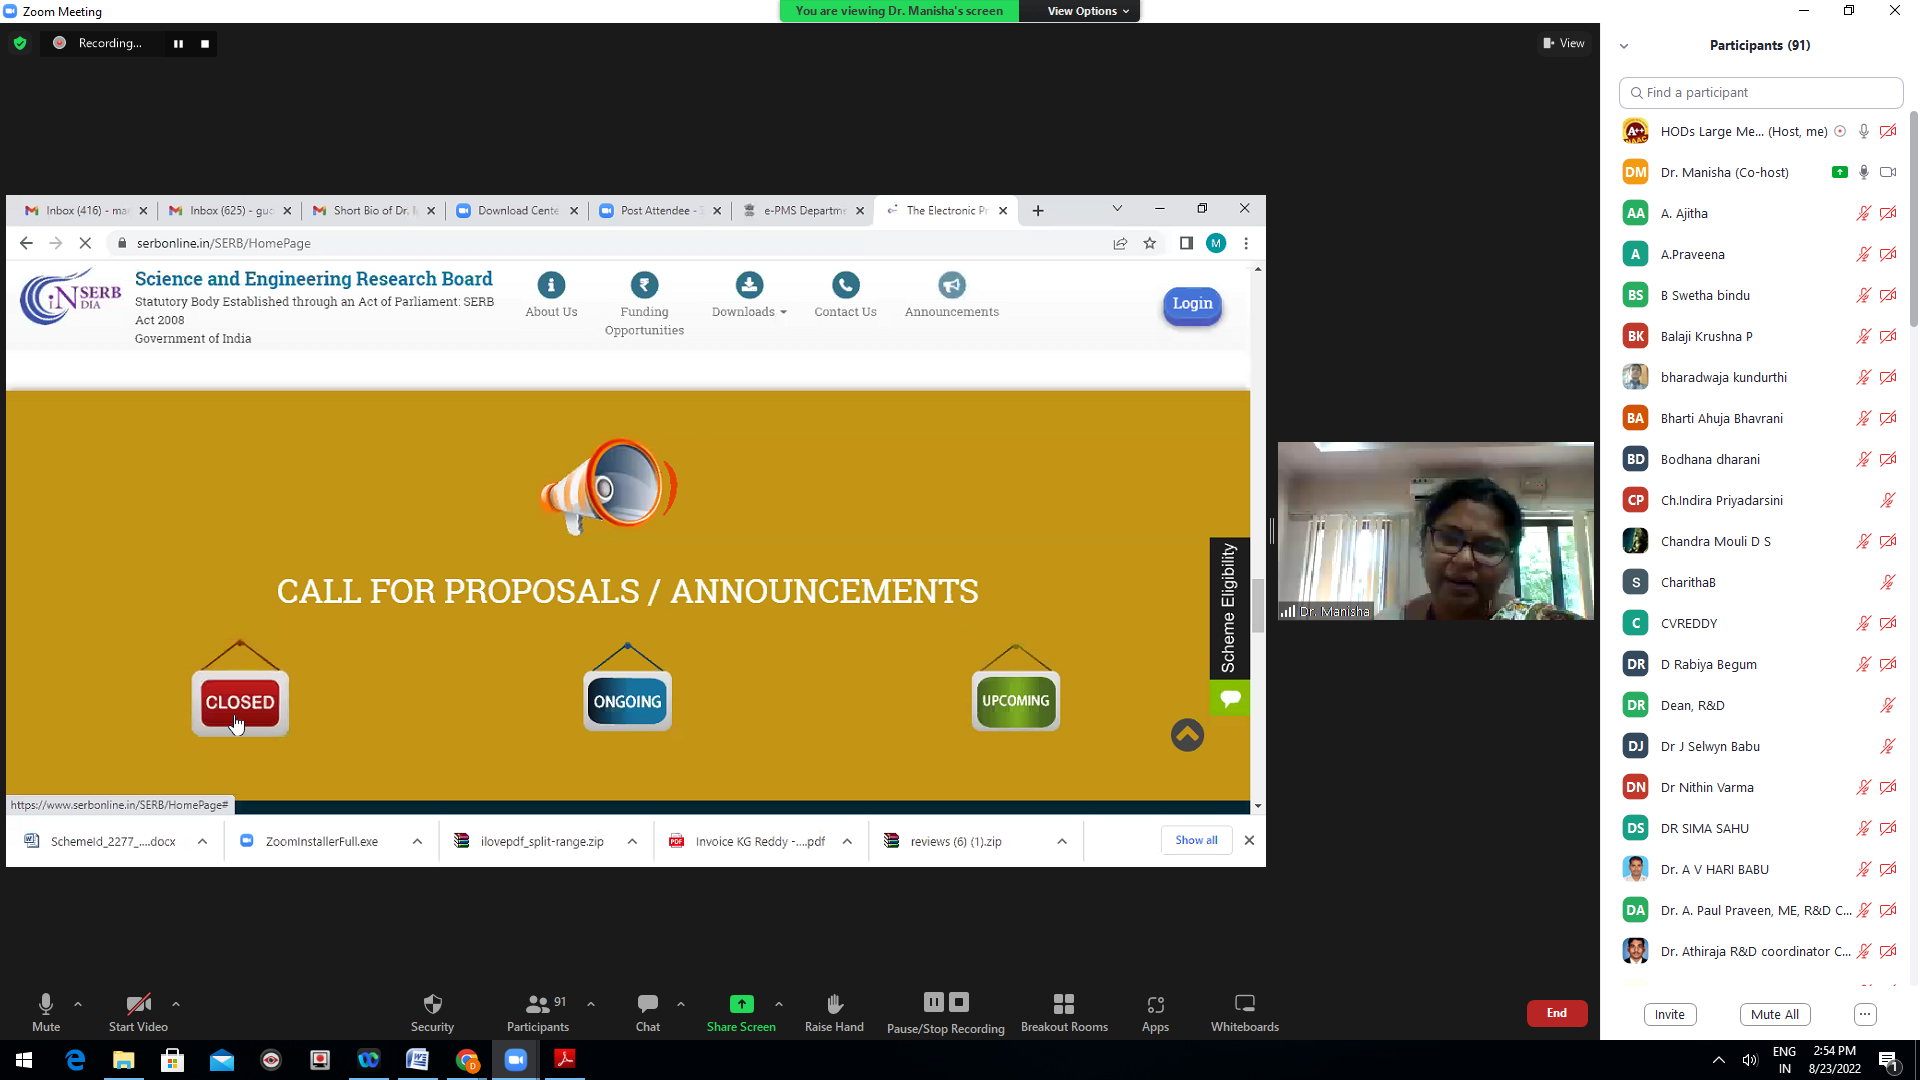Open Whiteboards icon
This screenshot has width=1920, height=1080.
coord(1245,1003)
